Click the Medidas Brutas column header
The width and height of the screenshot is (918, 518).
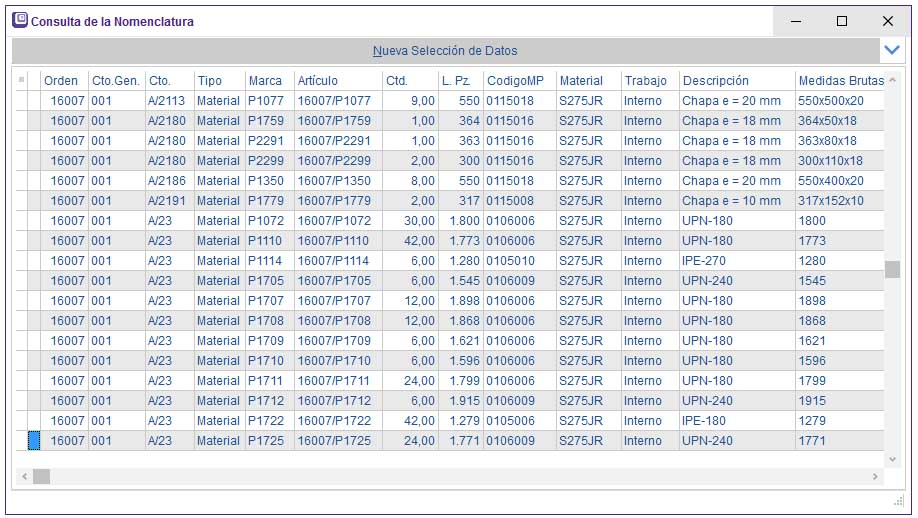(840, 80)
